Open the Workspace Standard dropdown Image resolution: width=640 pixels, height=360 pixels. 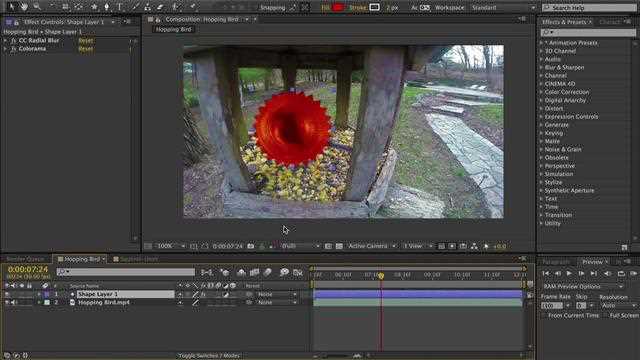pos(503,7)
